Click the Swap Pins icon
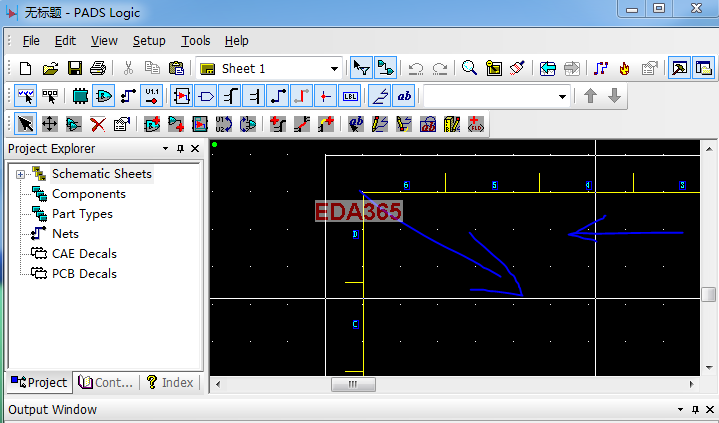719x423 pixels. [x=248, y=124]
